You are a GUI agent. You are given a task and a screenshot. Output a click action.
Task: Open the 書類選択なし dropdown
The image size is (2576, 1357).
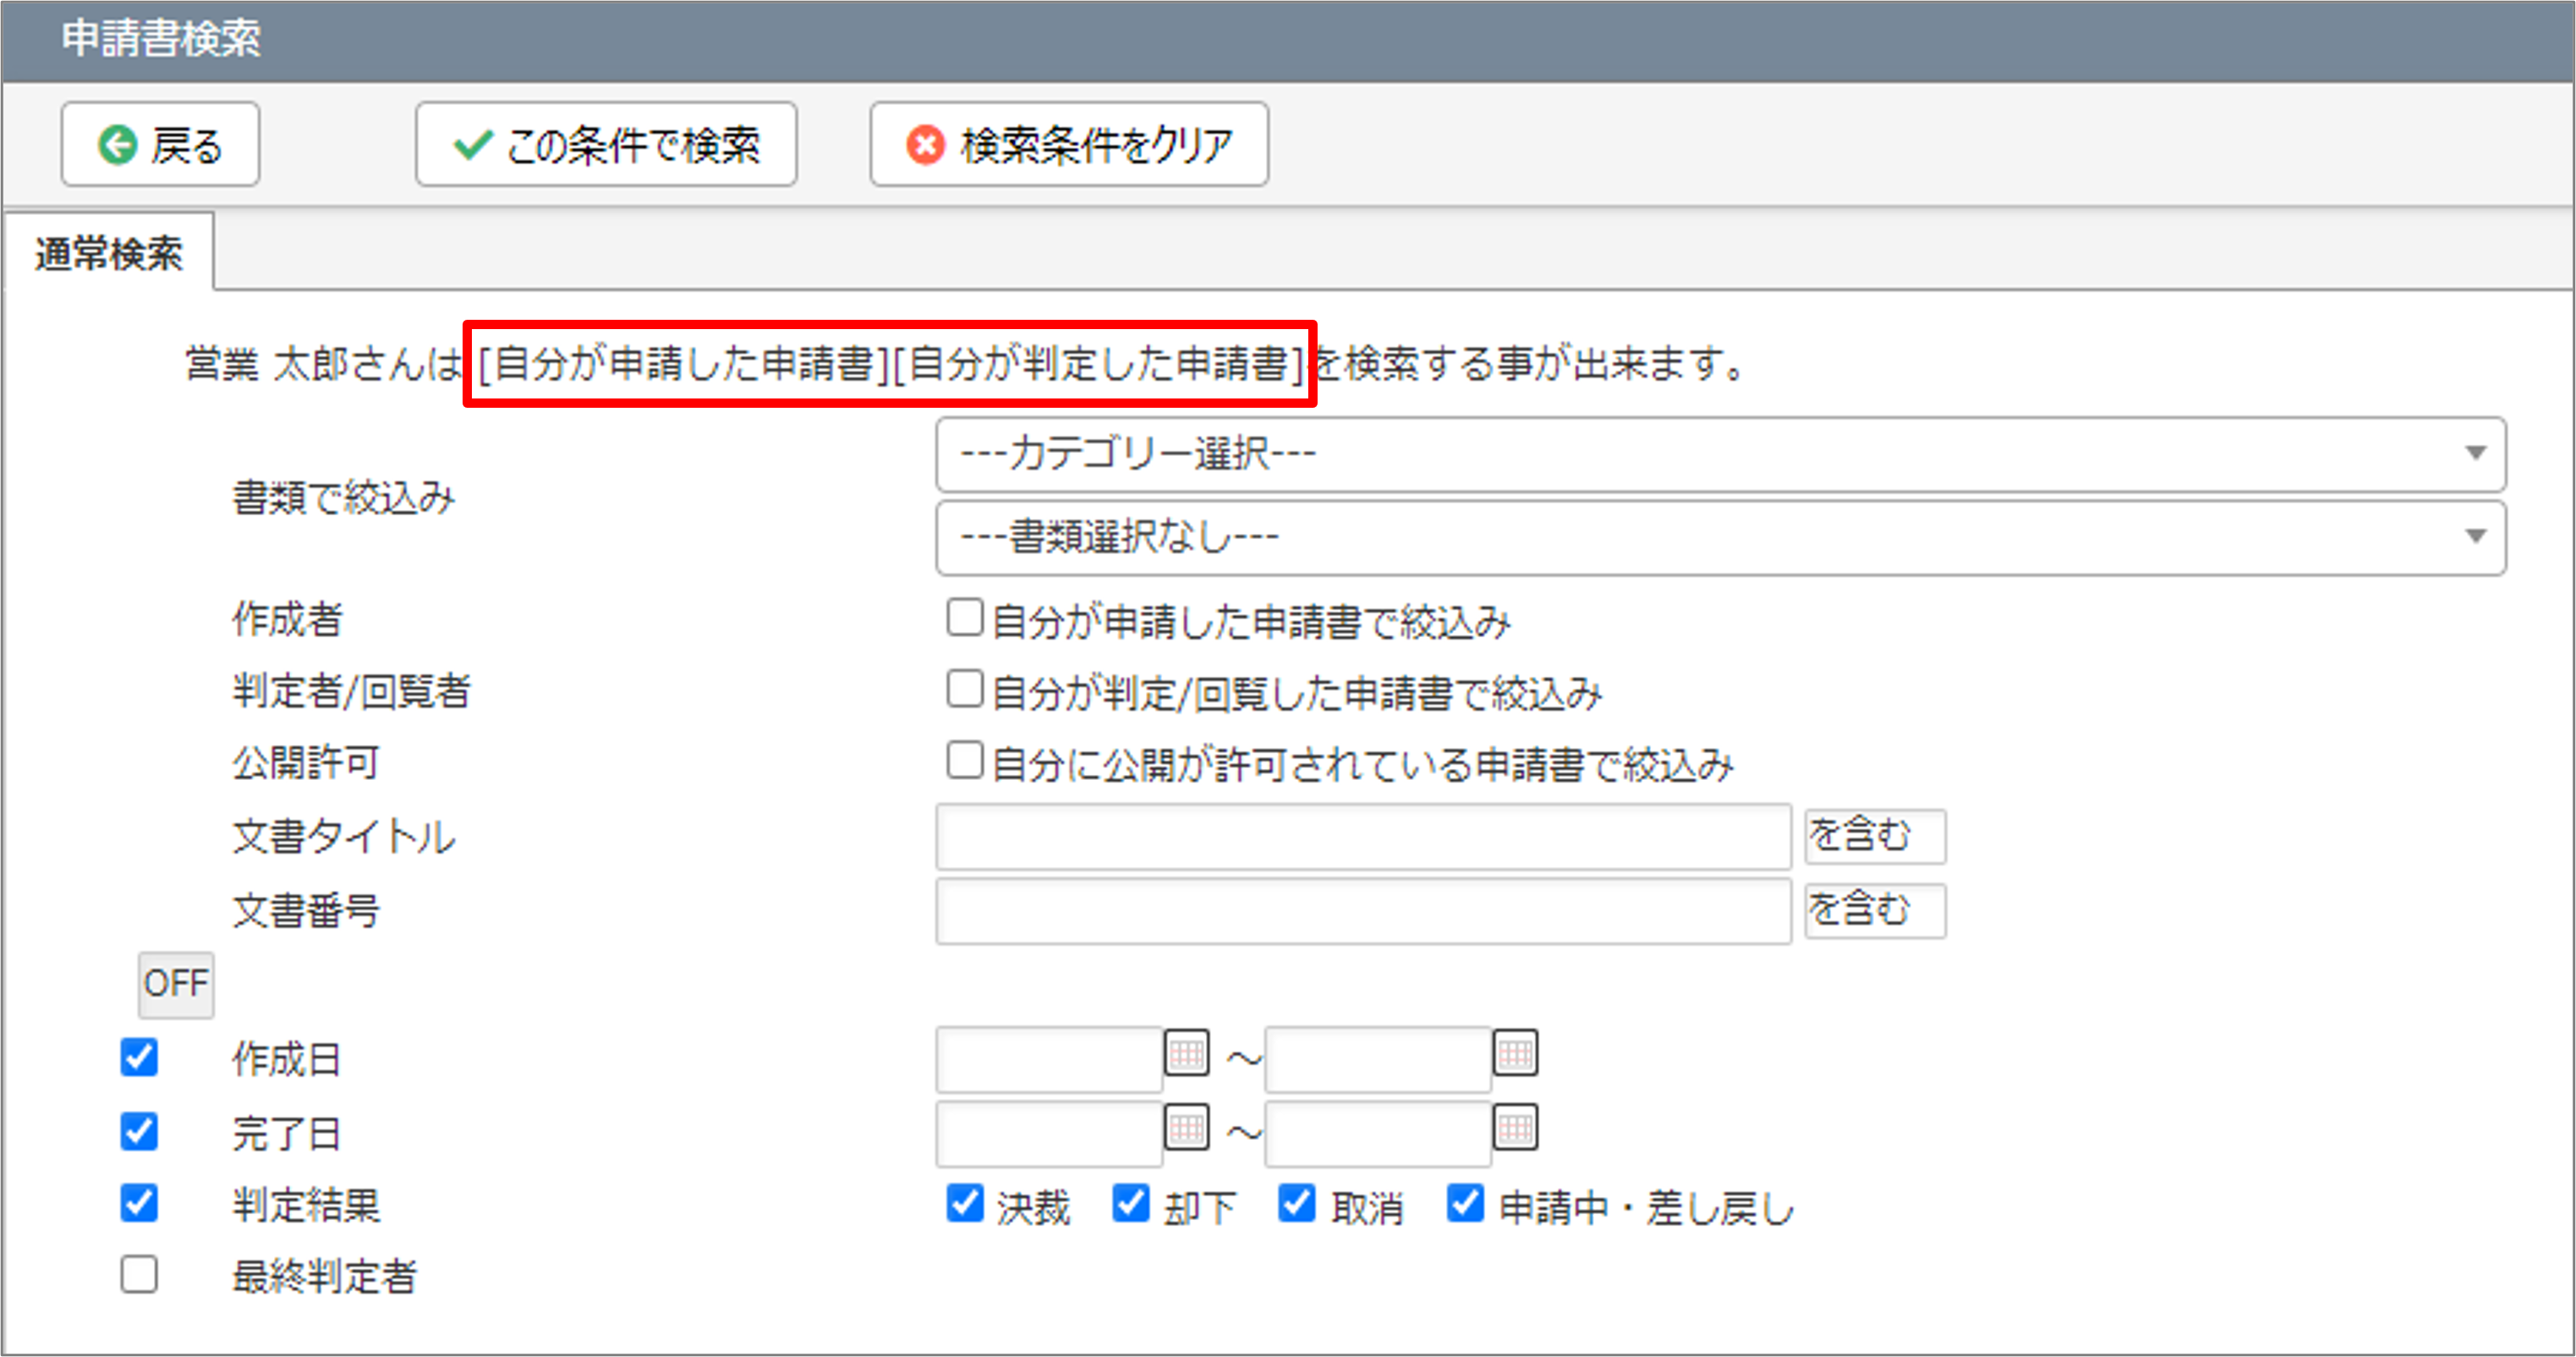pos(1720,538)
